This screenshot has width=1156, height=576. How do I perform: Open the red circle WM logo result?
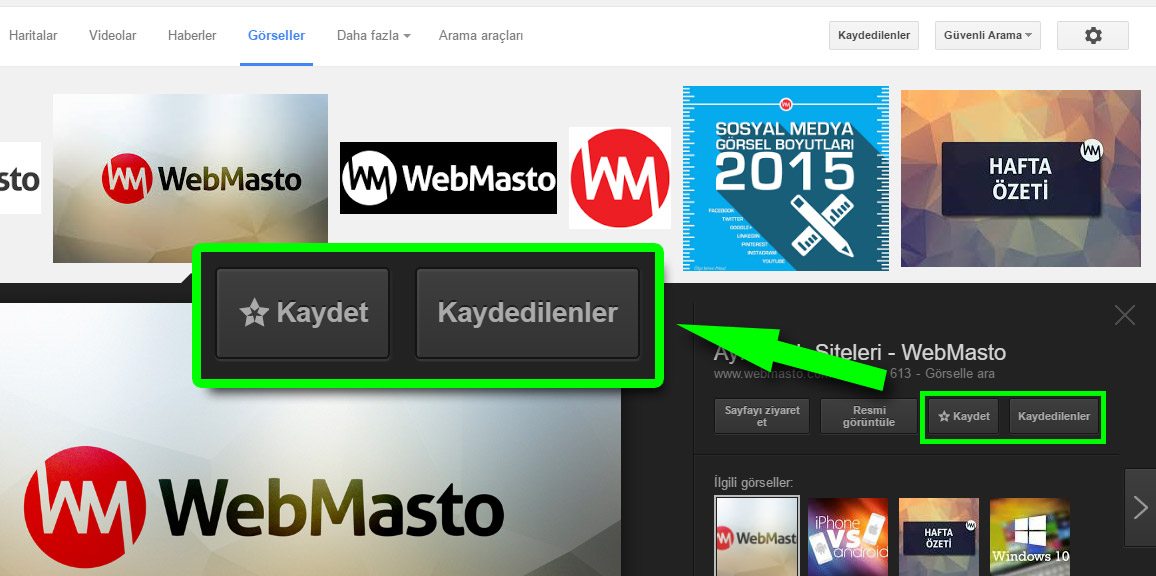[x=620, y=178]
